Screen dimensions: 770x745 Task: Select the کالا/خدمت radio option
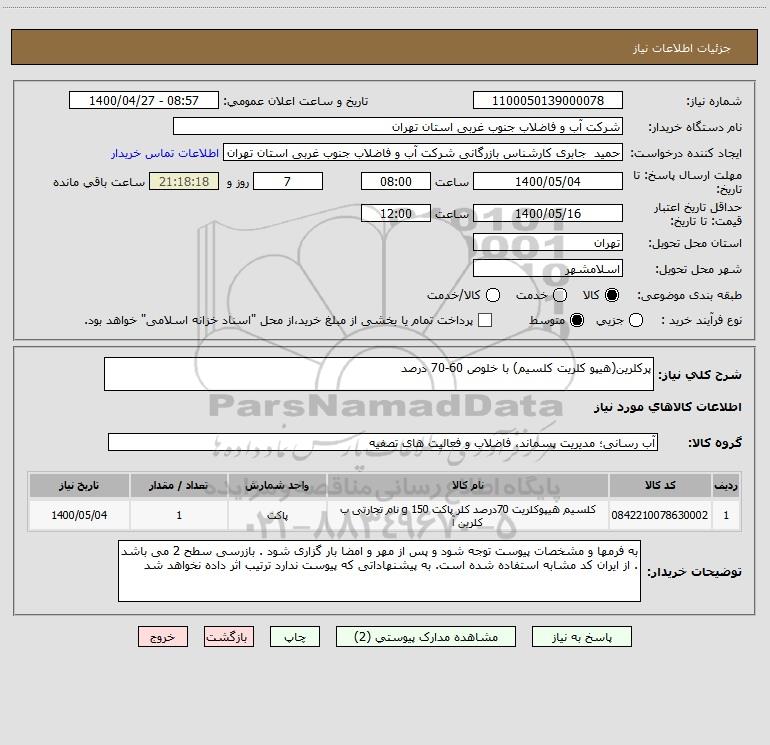[x=493, y=295]
